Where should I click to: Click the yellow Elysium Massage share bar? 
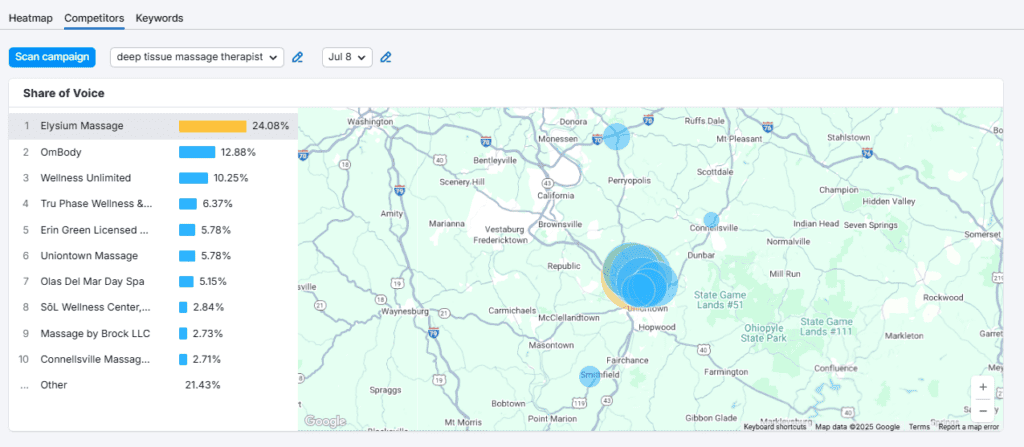tap(213, 126)
